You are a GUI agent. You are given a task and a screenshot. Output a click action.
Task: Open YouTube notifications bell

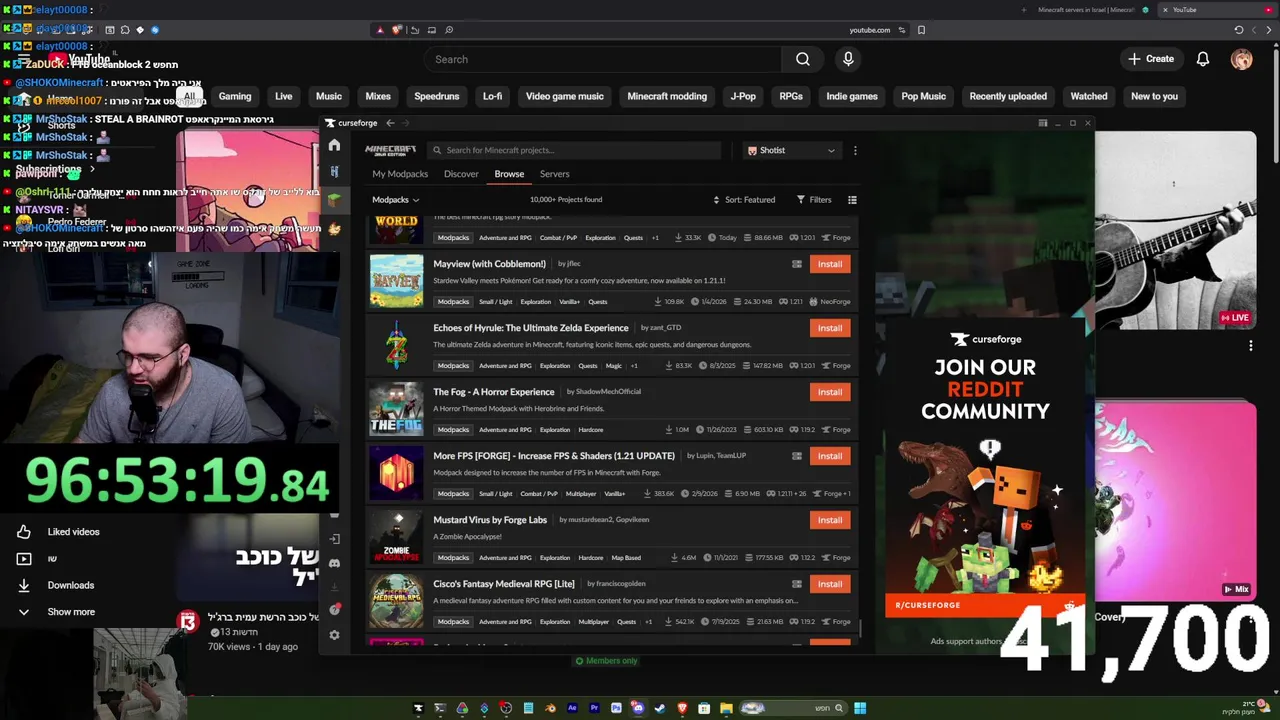click(x=1203, y=59)
